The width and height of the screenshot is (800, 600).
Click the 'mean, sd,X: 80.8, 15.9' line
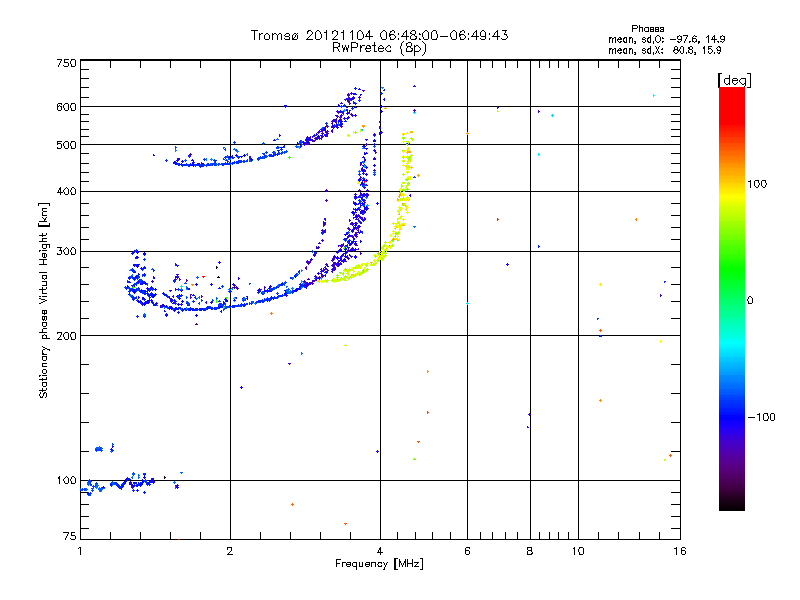coord(665,50)
